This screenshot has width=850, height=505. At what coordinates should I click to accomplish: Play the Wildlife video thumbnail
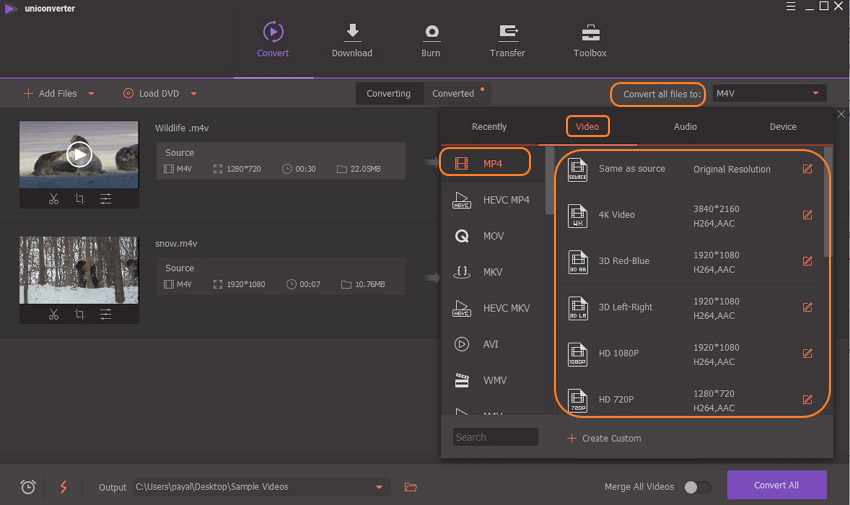(x=79, y=154)
